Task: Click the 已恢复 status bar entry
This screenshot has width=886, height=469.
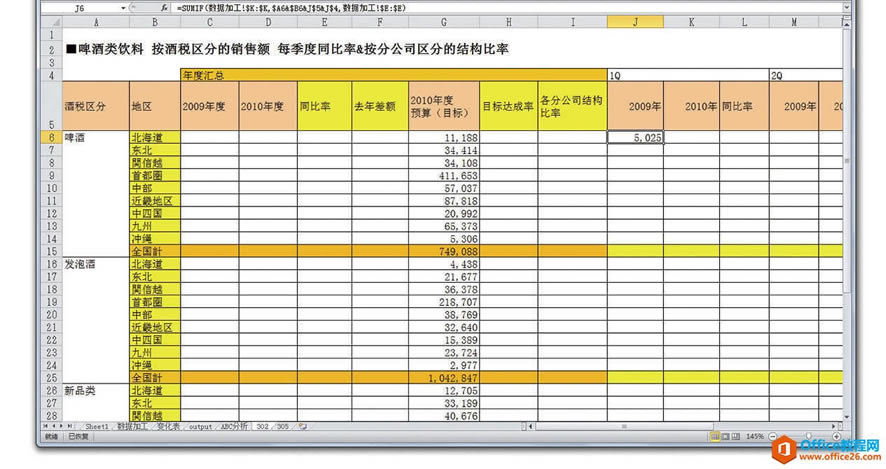Action: click(78, 437)
